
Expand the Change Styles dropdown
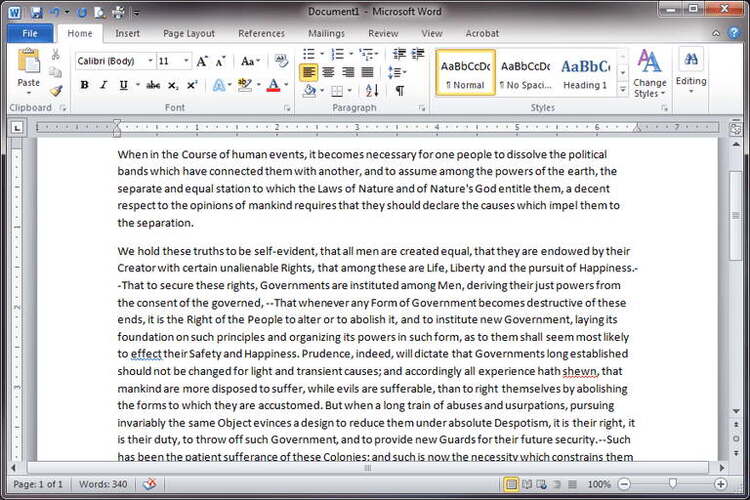coord(649,74)
